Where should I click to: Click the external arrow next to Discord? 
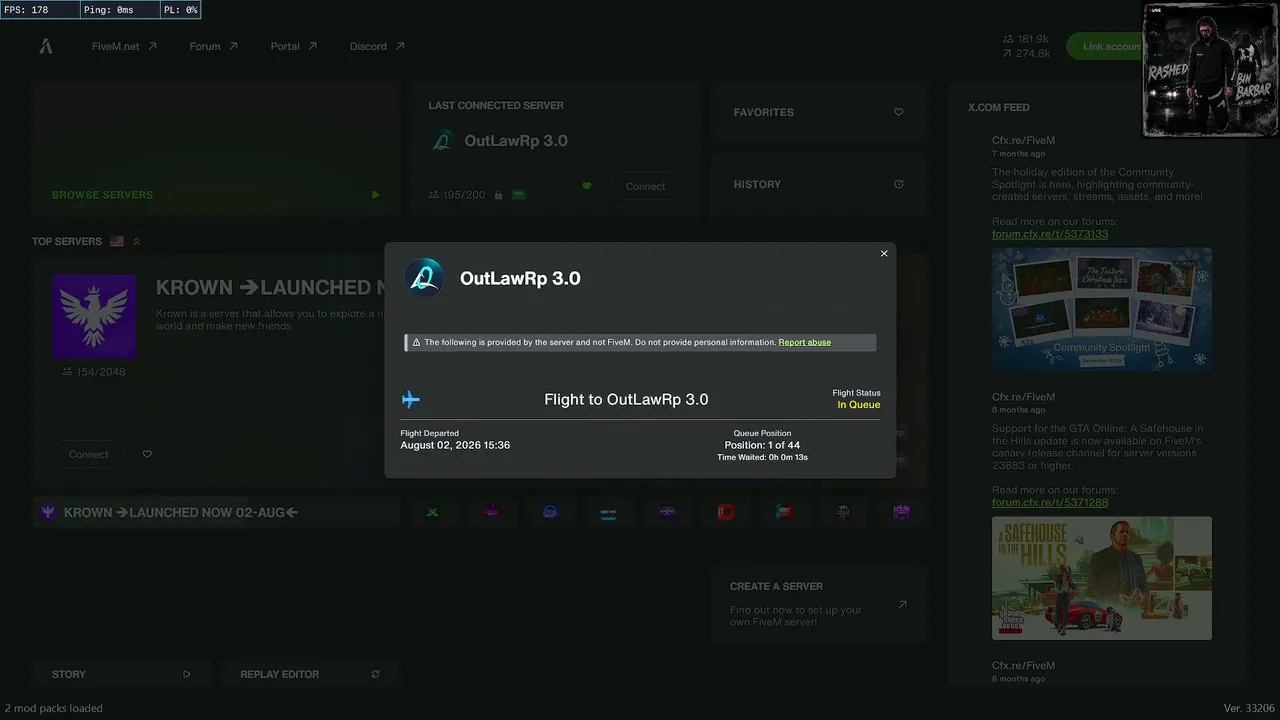400,46
